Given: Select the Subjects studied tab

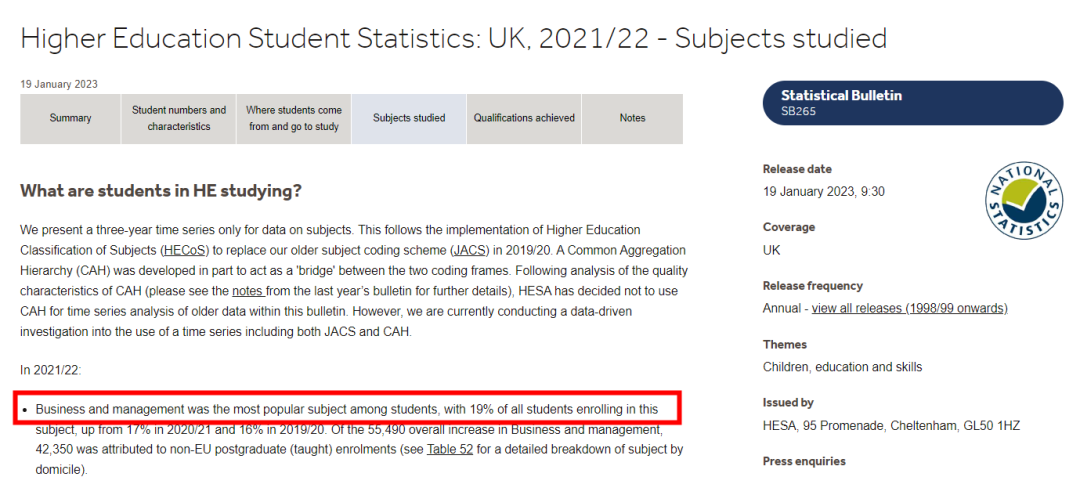Looking at the screenshot, I should click(x=409, y=118).
